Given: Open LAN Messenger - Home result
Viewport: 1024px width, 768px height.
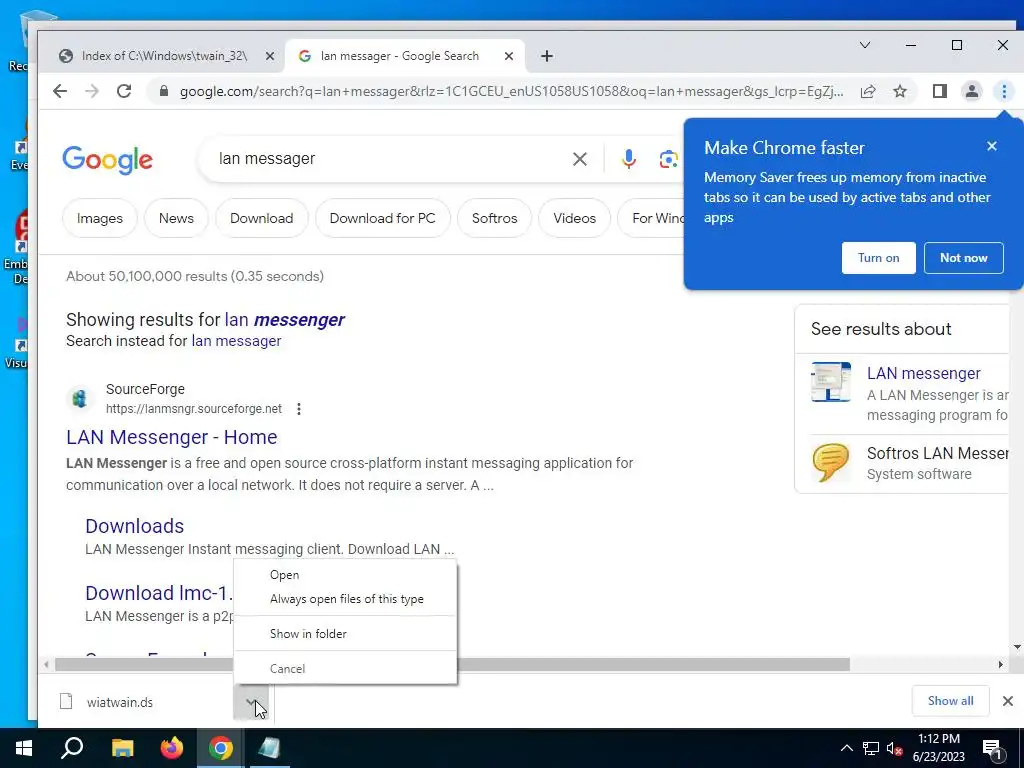Looking at the screenshot, I should (172, 437).
